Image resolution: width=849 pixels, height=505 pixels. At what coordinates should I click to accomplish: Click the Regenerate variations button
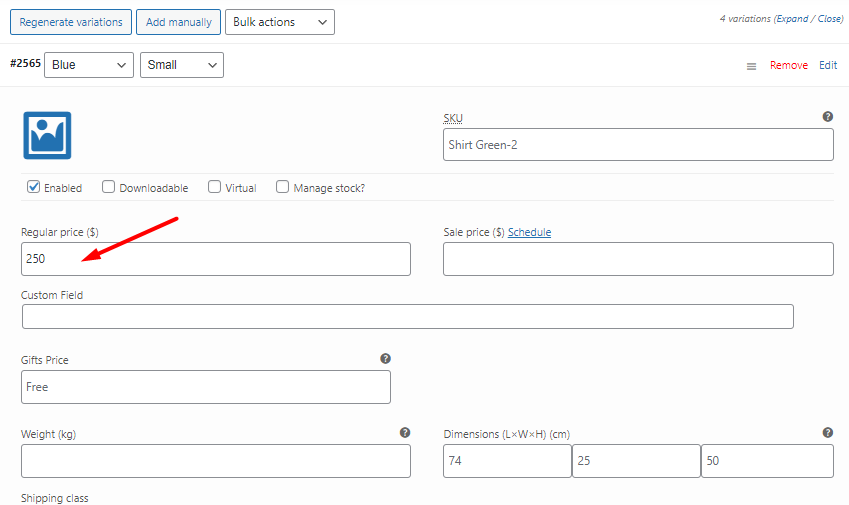coord(71,22)
